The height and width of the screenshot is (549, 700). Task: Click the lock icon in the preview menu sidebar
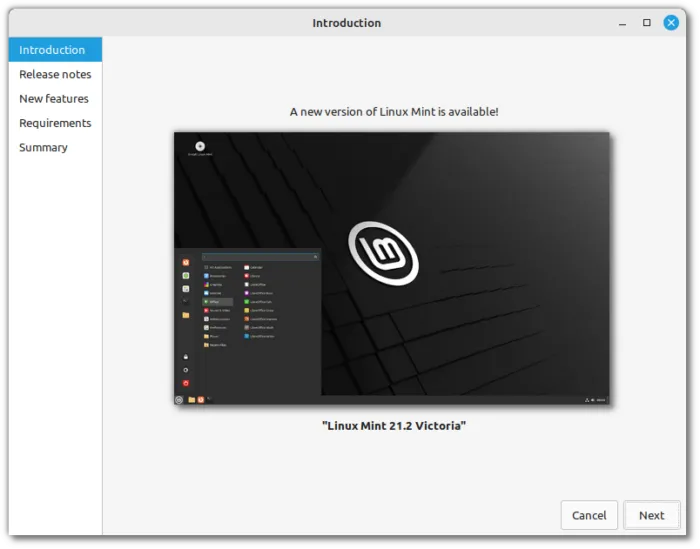186,357
